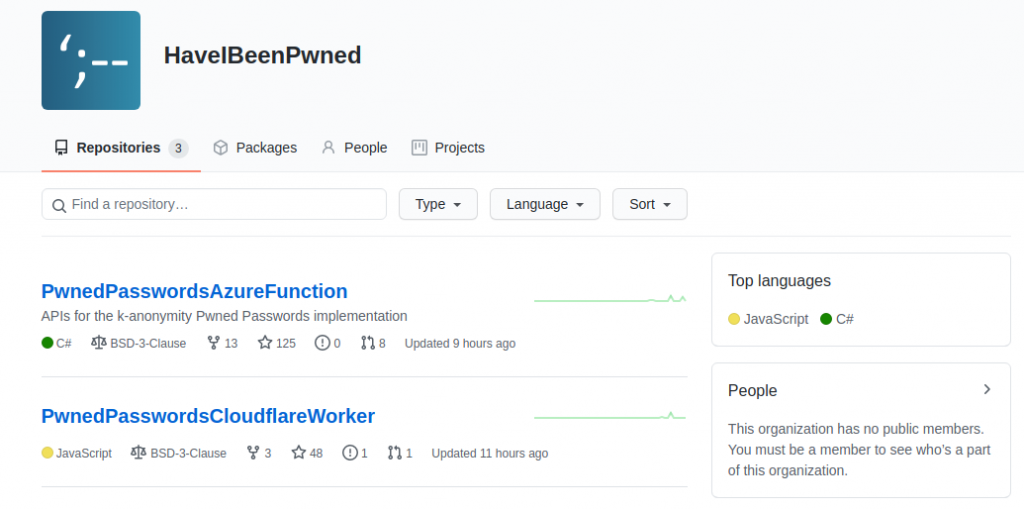Screen dimensions: 1024x510
Task: Click the Find a repository search field
Action: coord(214,204)
